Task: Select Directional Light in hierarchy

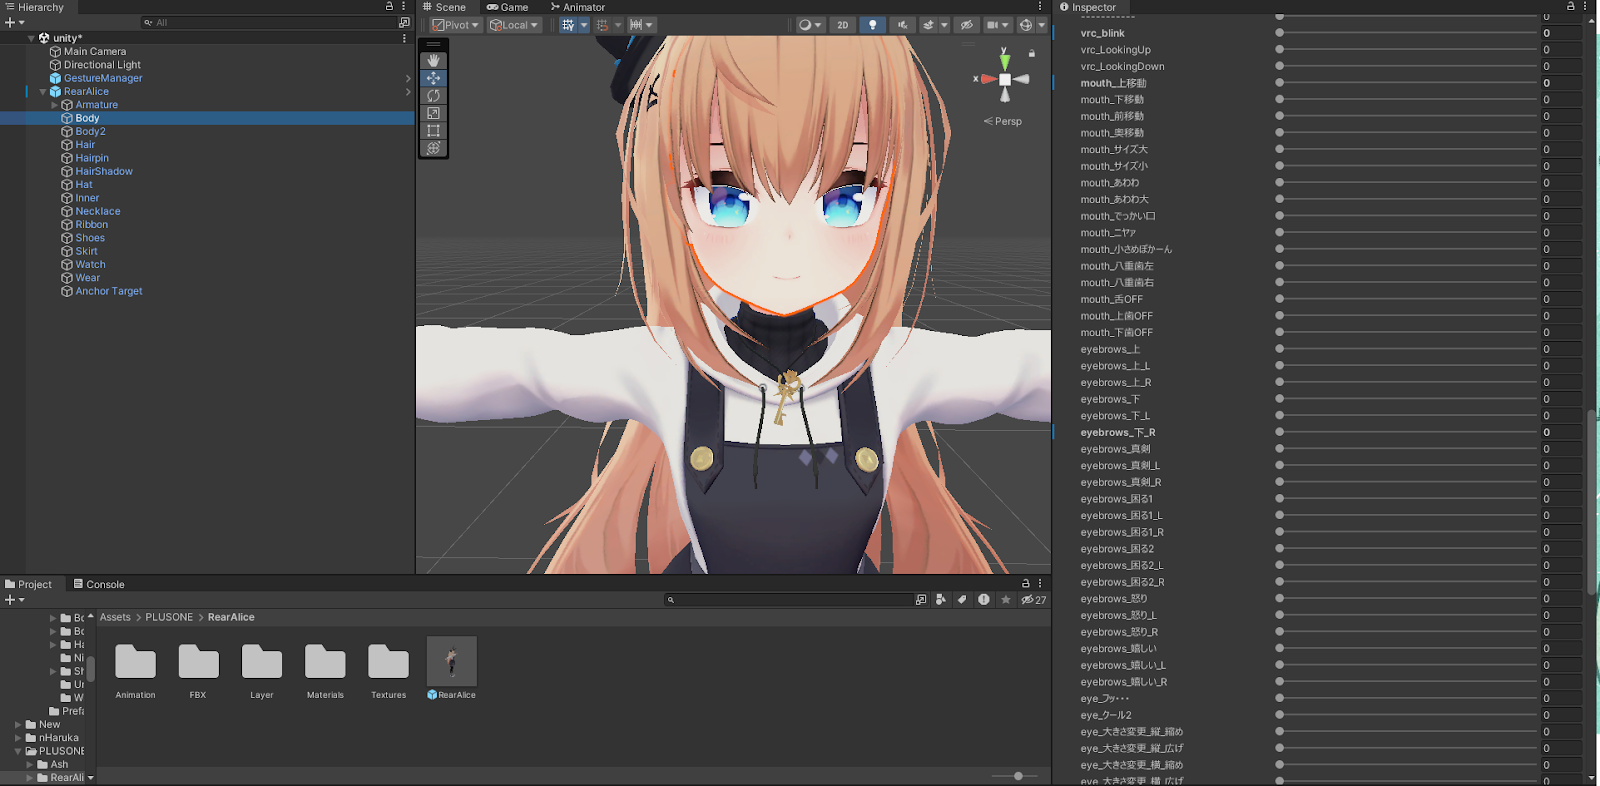Action: [102, 65]
